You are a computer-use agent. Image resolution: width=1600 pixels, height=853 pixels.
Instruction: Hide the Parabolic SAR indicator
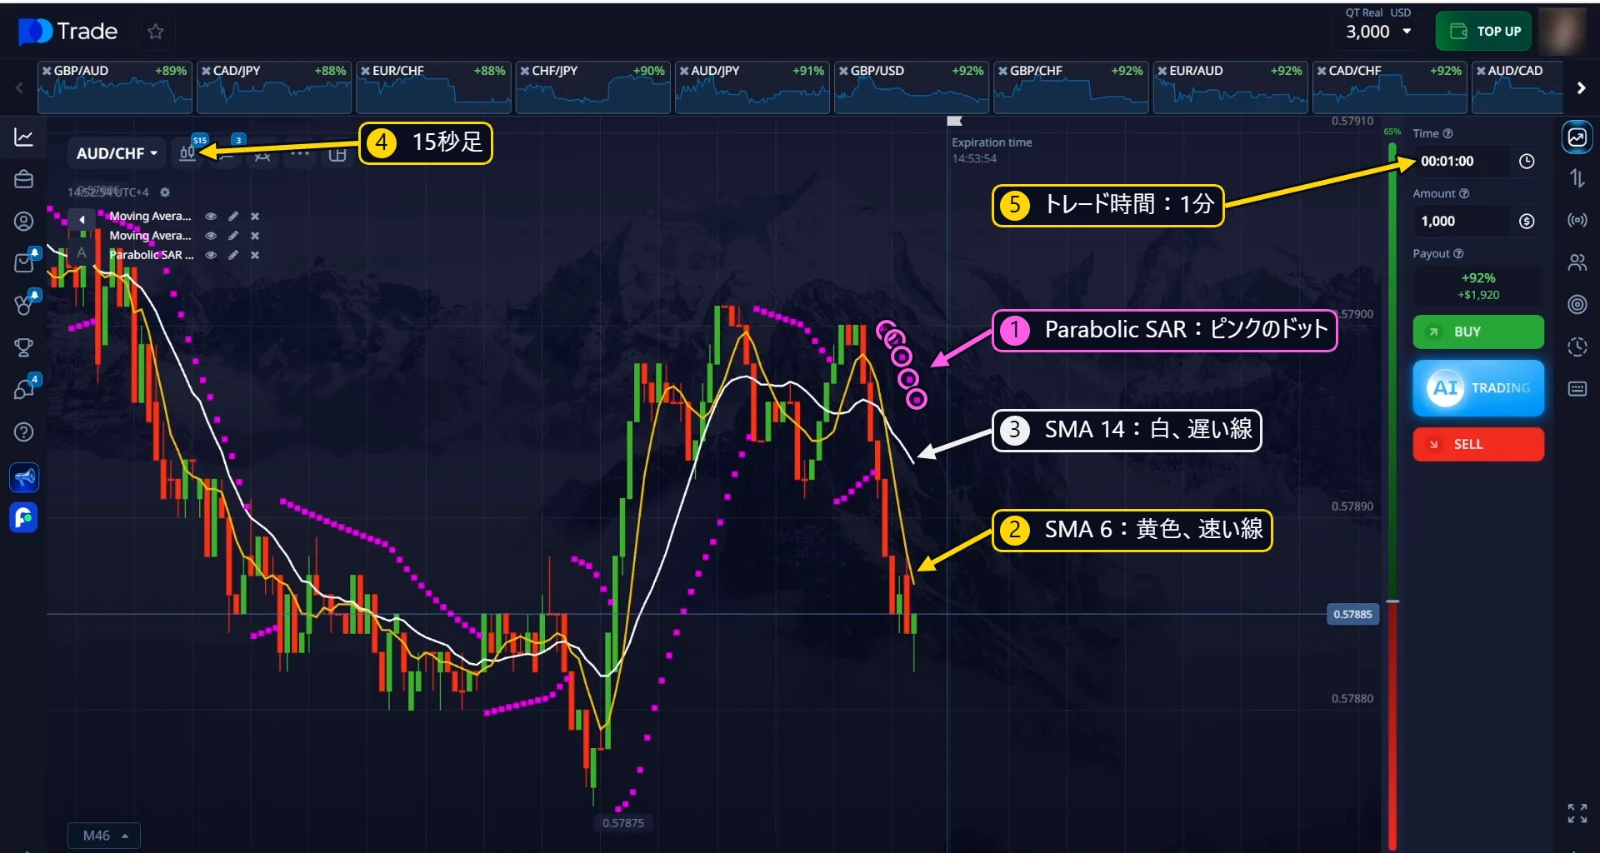click(211, 255)
